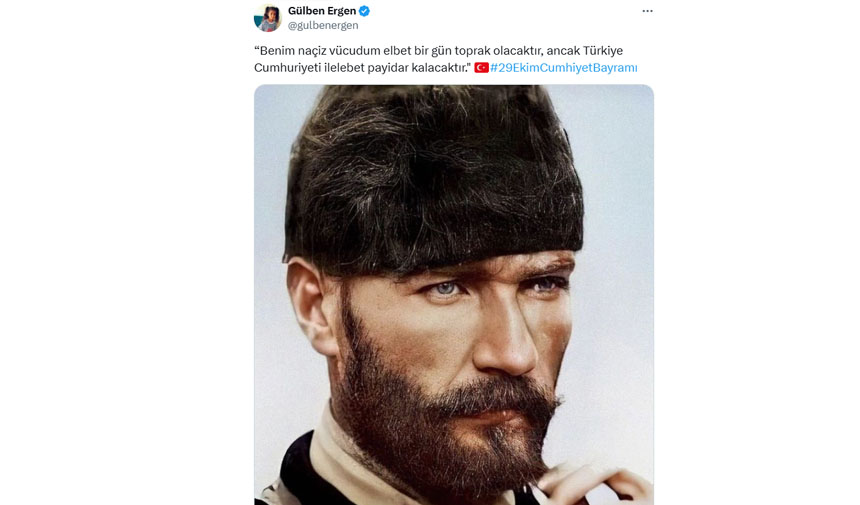The image size is (860, 505).
Task: Click the @gulbenergen handle
Action: pos(323,26)
